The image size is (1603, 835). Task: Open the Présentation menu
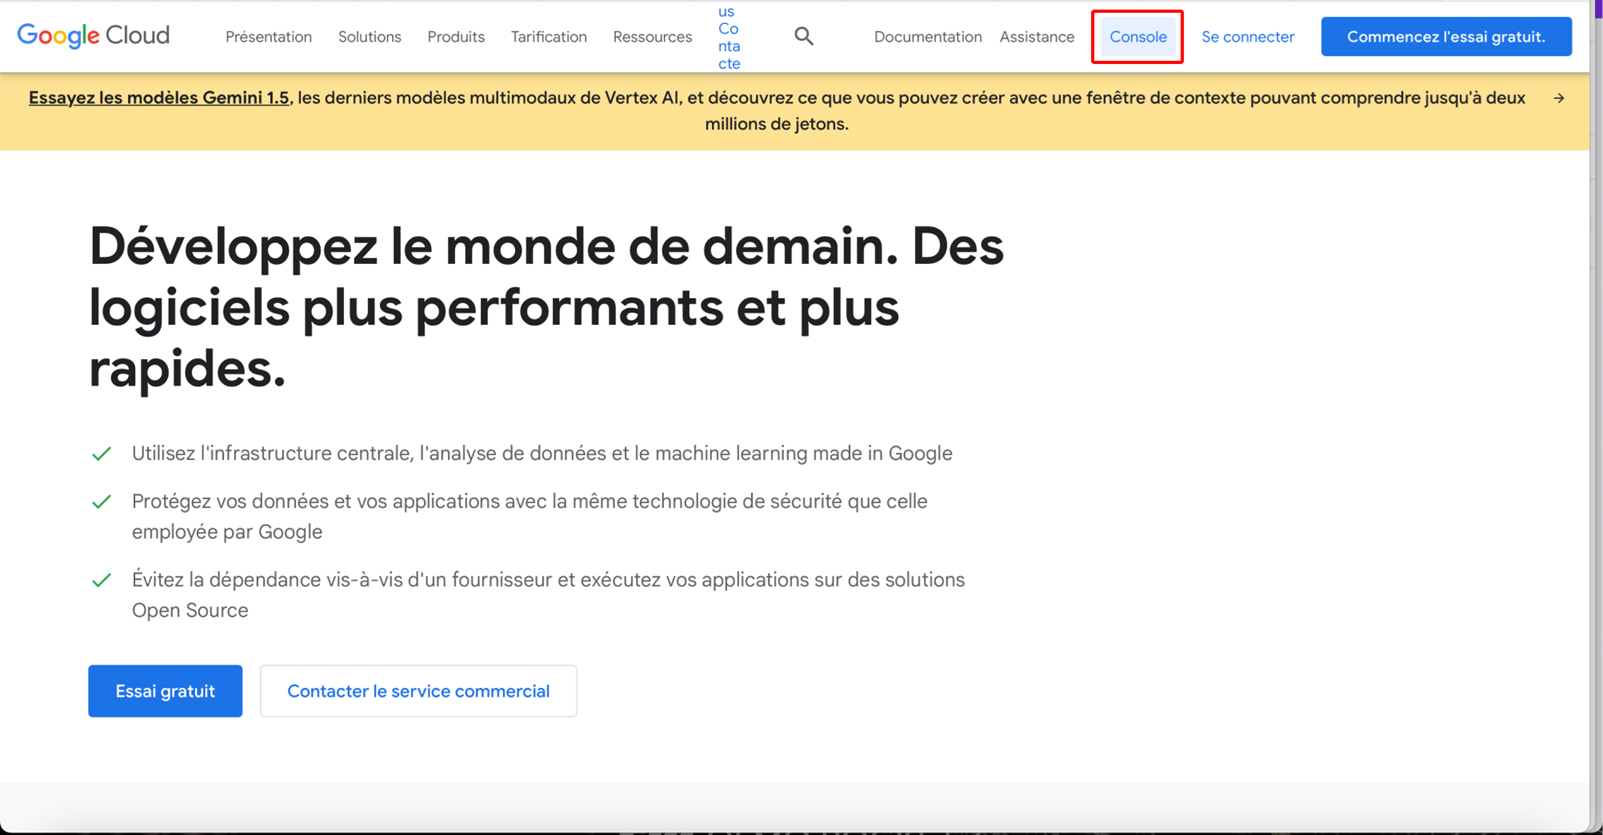[268, 37]
